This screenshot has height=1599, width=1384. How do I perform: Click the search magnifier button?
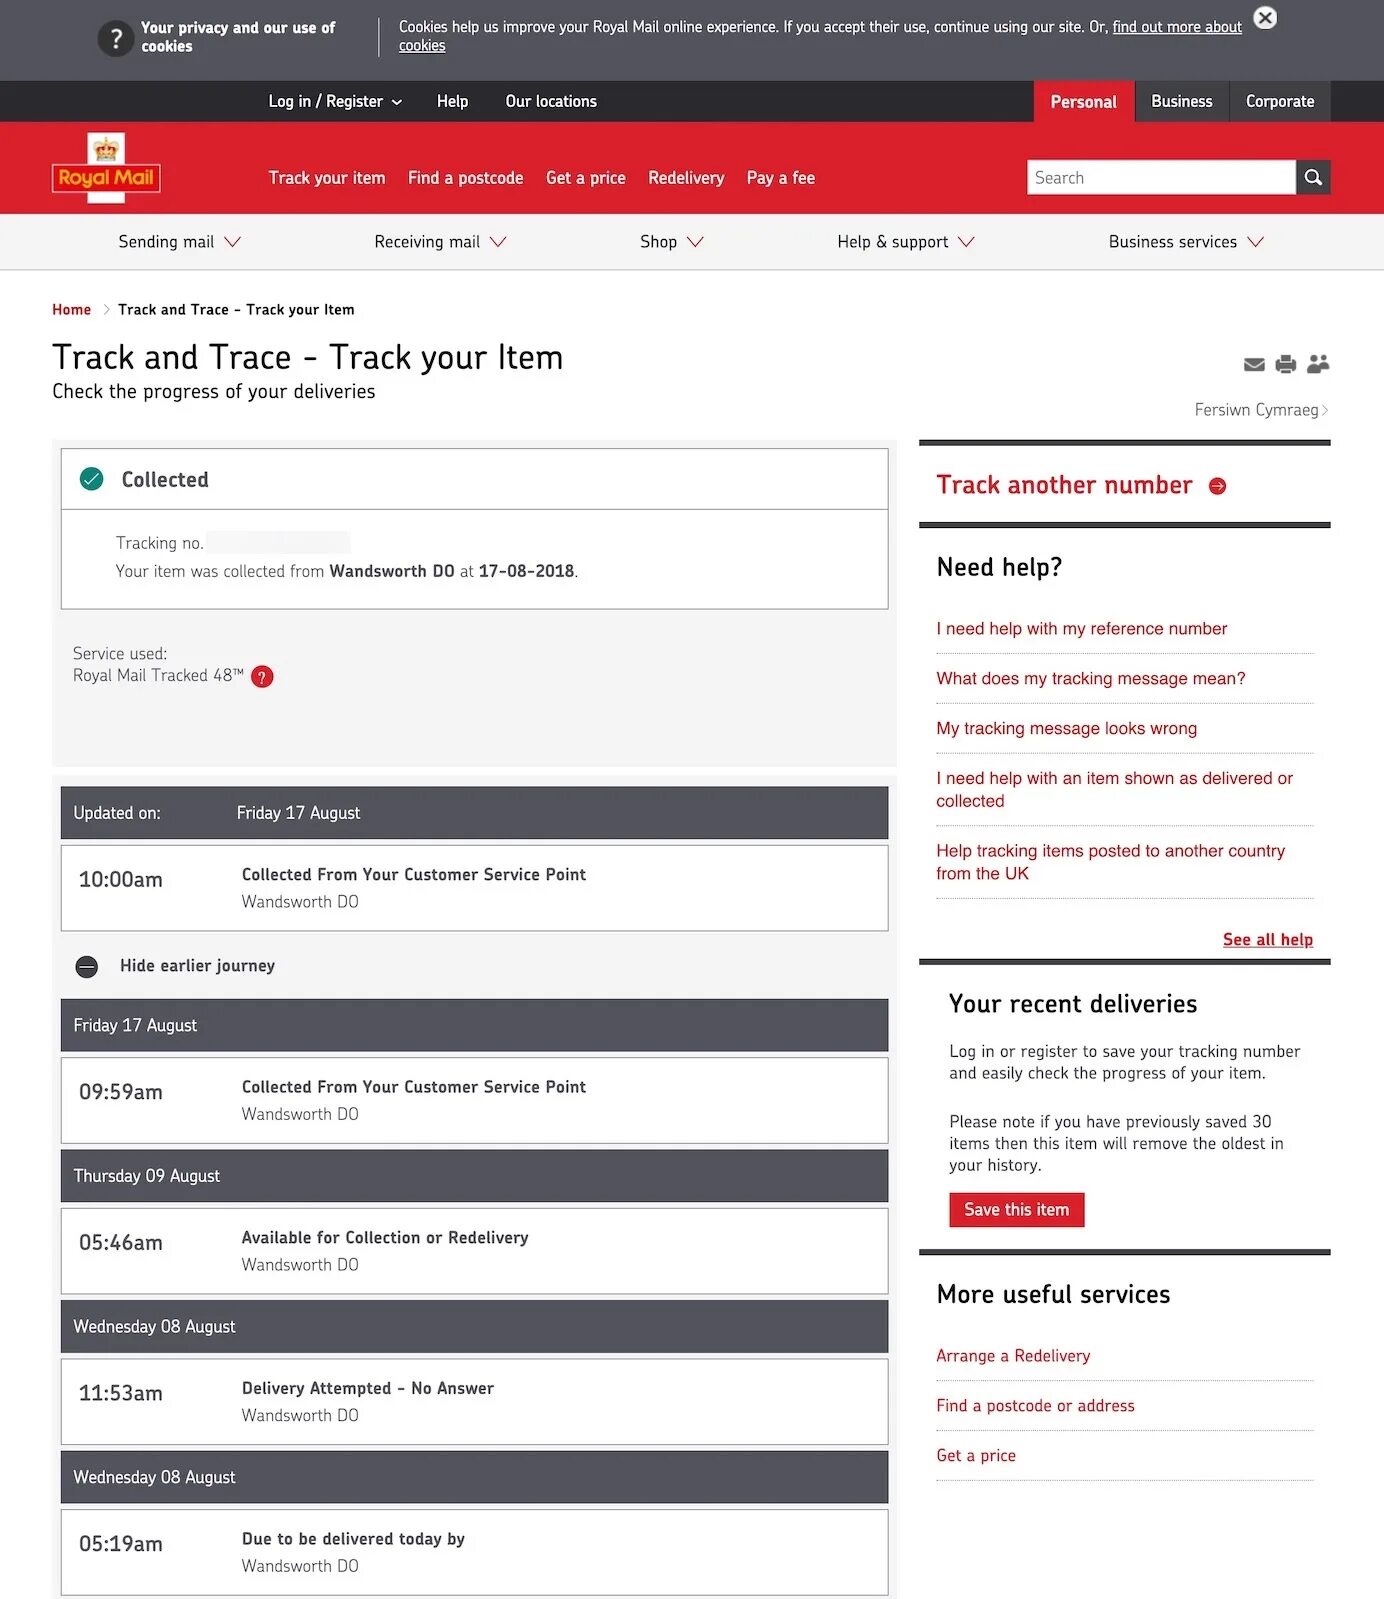[1313, 177]
